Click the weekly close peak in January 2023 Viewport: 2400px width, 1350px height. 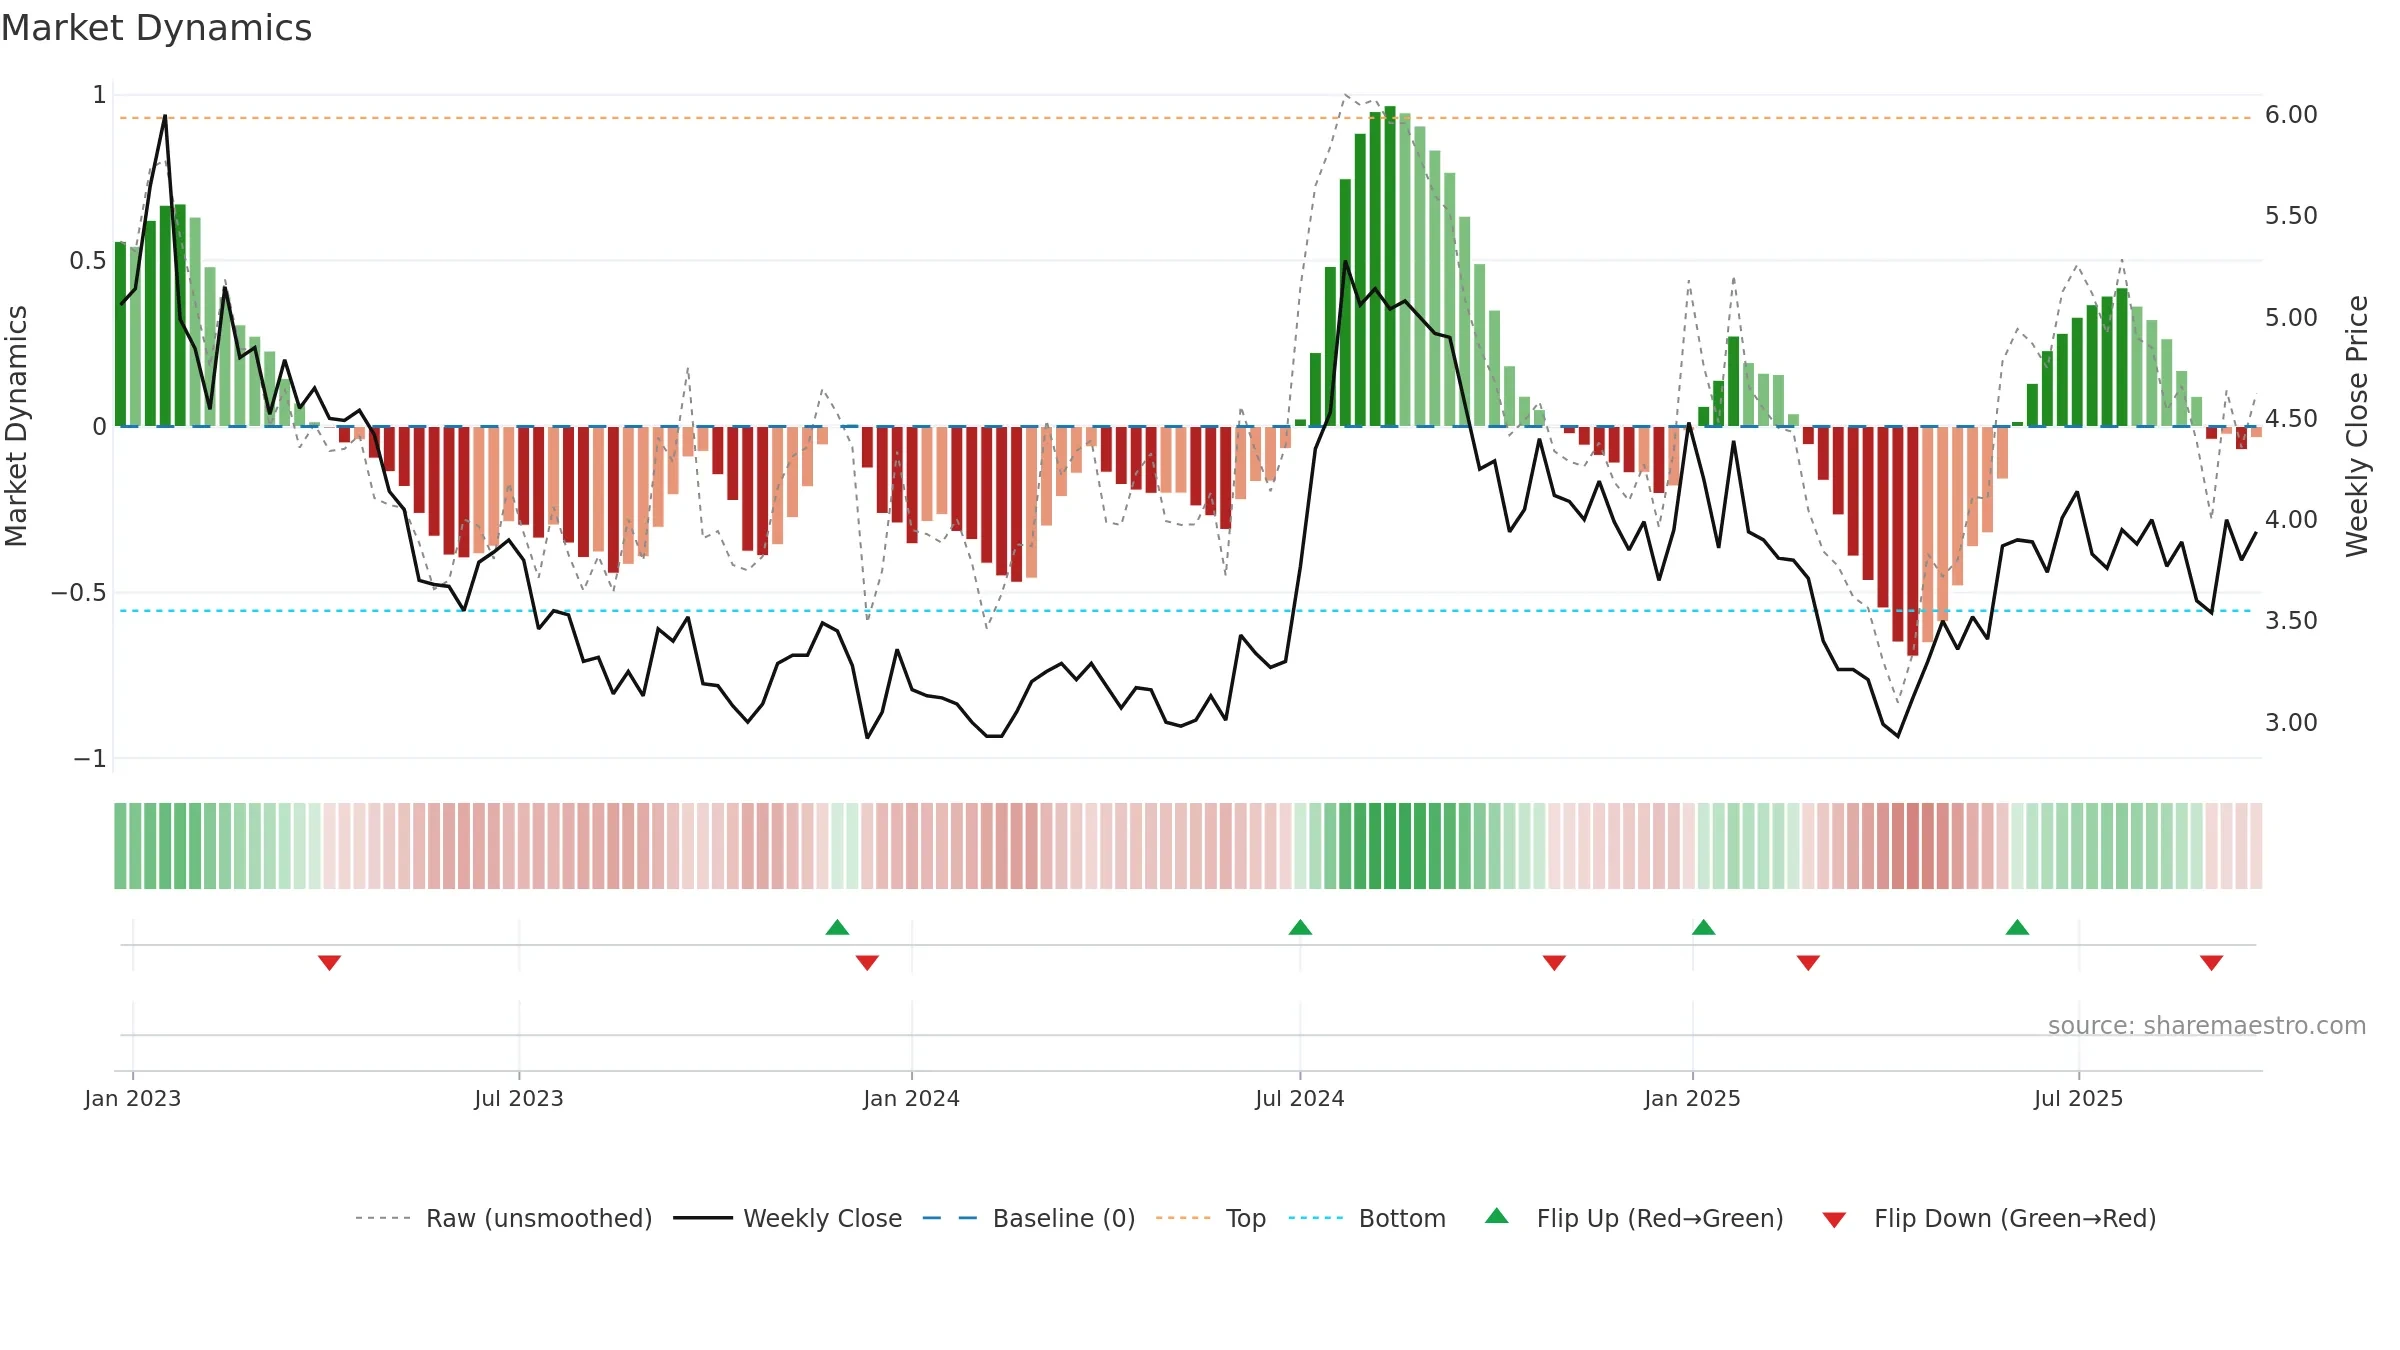tap(165, 116)
